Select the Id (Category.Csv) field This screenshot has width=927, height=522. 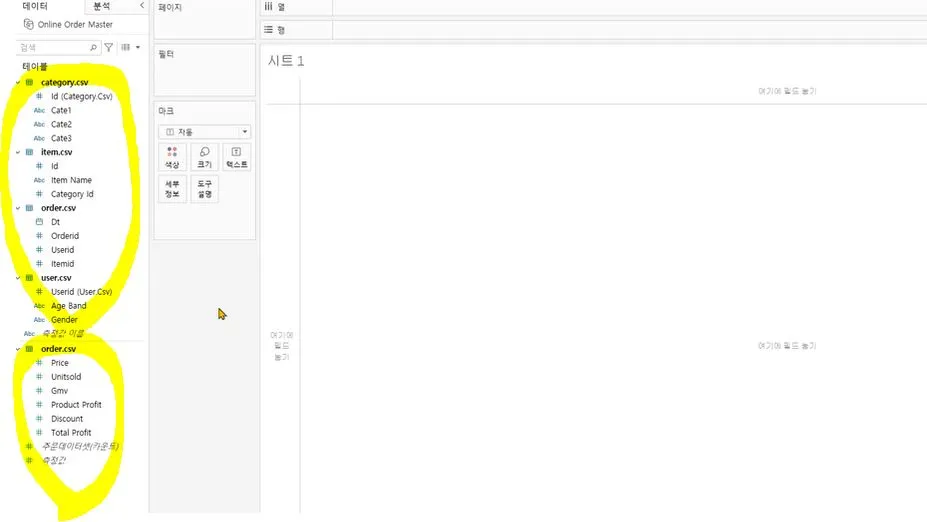(82, 96)
